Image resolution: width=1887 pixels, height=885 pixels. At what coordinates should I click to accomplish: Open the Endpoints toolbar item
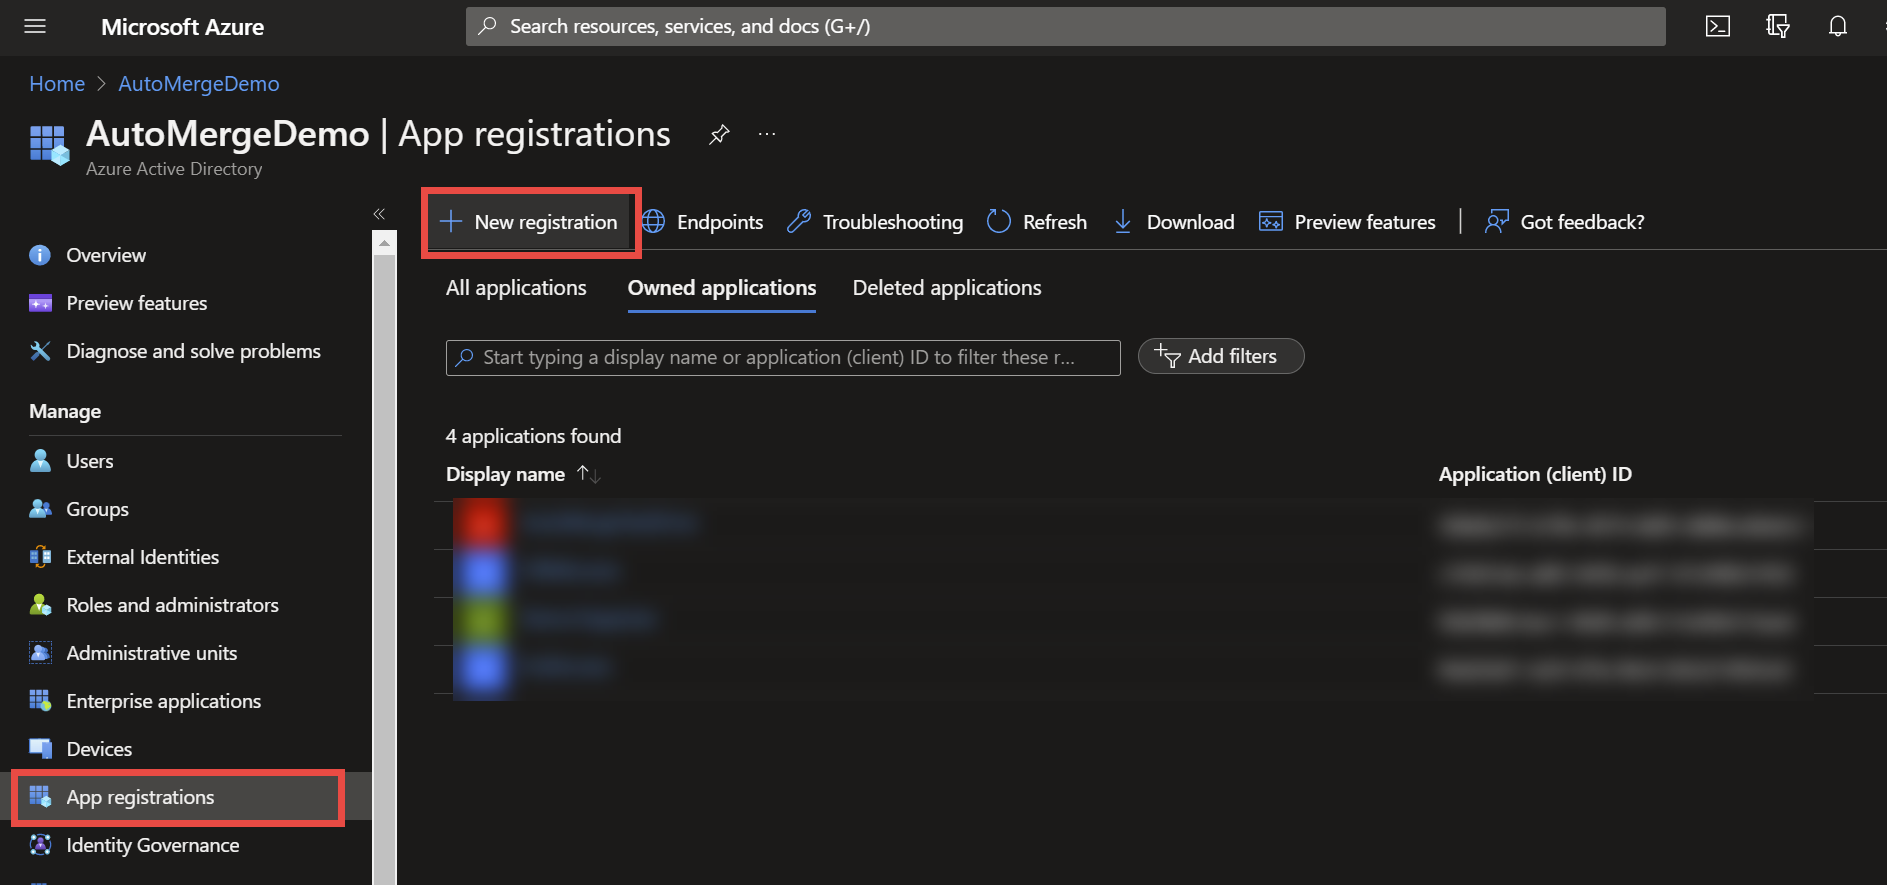coord(702,222)
